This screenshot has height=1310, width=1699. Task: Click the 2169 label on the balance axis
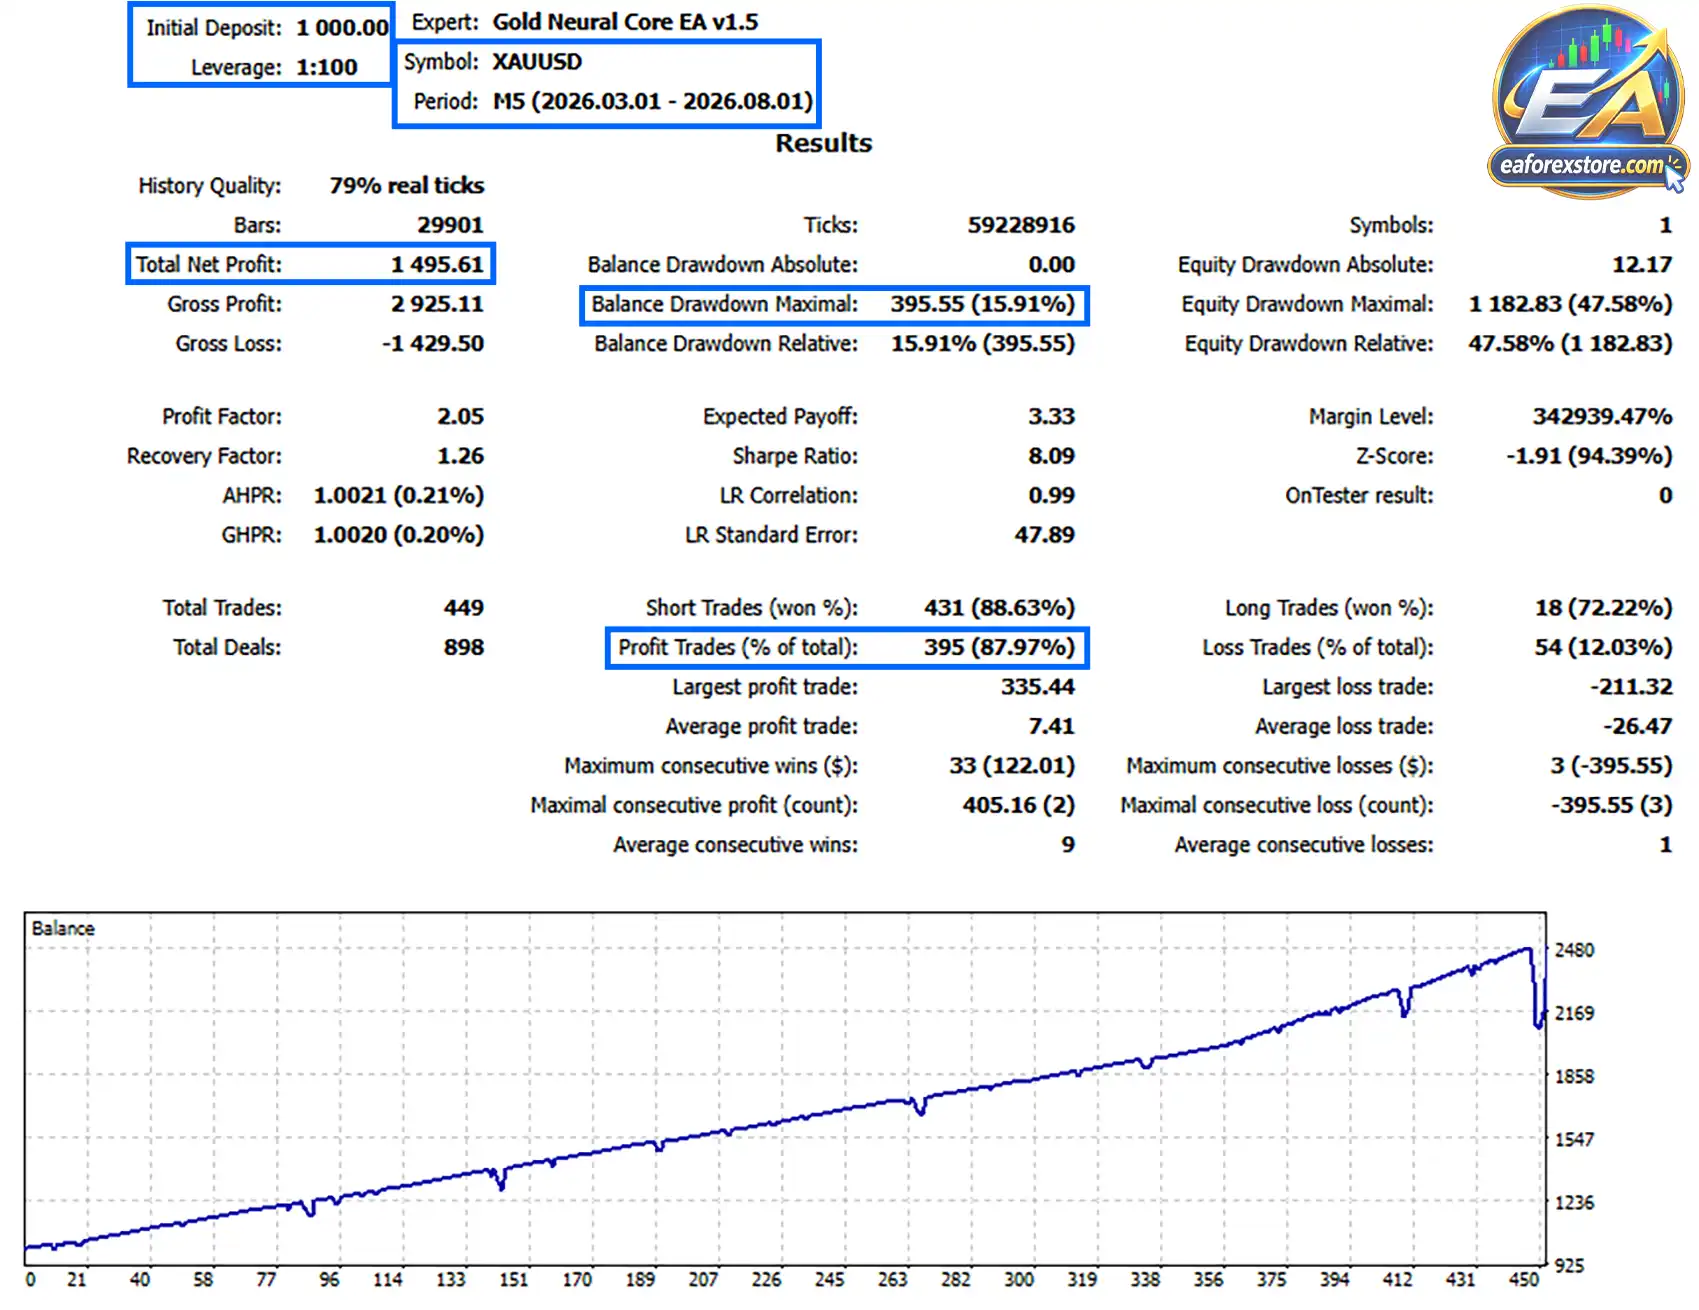pyautogui.click(x=1574, y=1013)
